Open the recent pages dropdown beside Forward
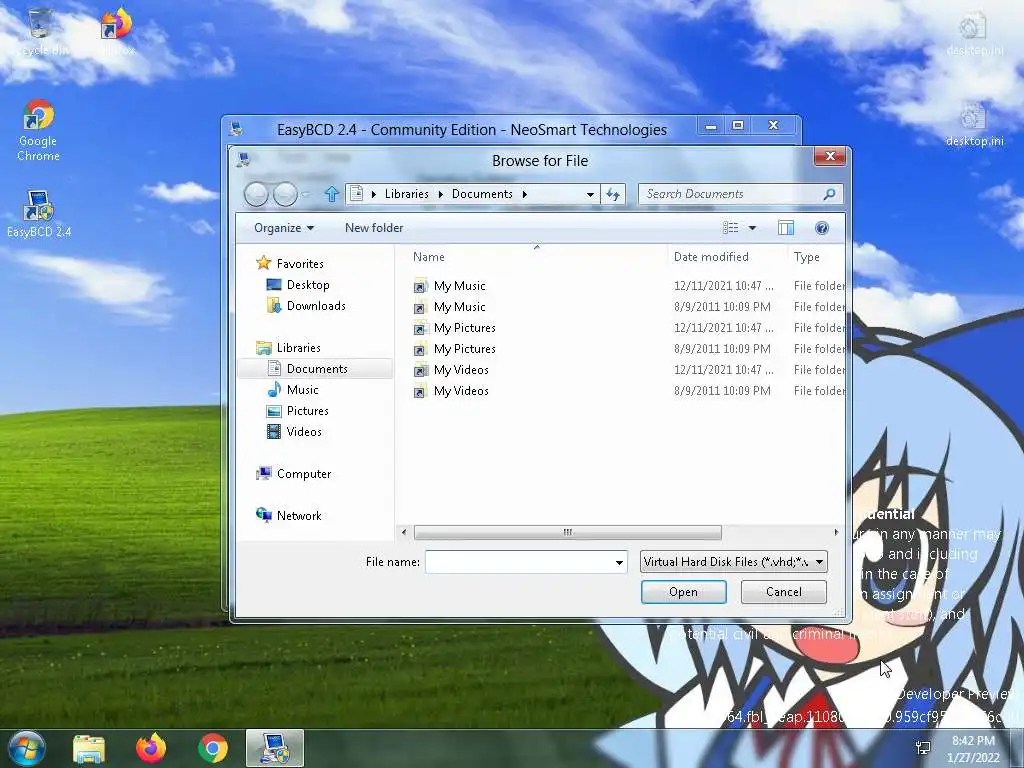1024x768 pixels. pos(305,194)
